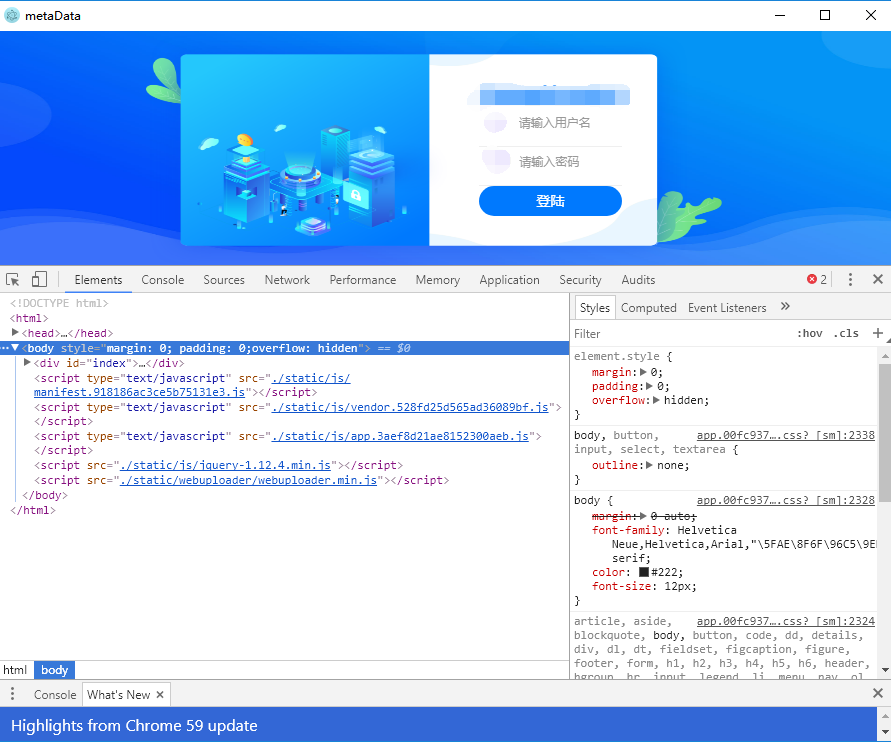Toggle the device toolbar icon

click(39, 280)
